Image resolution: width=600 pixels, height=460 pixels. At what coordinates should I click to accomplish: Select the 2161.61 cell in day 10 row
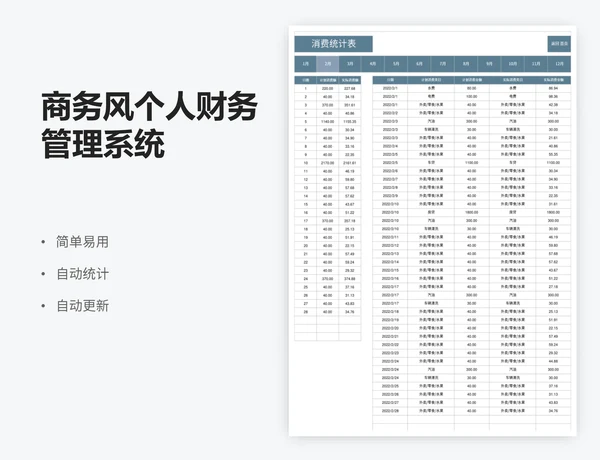click(350, 163)
